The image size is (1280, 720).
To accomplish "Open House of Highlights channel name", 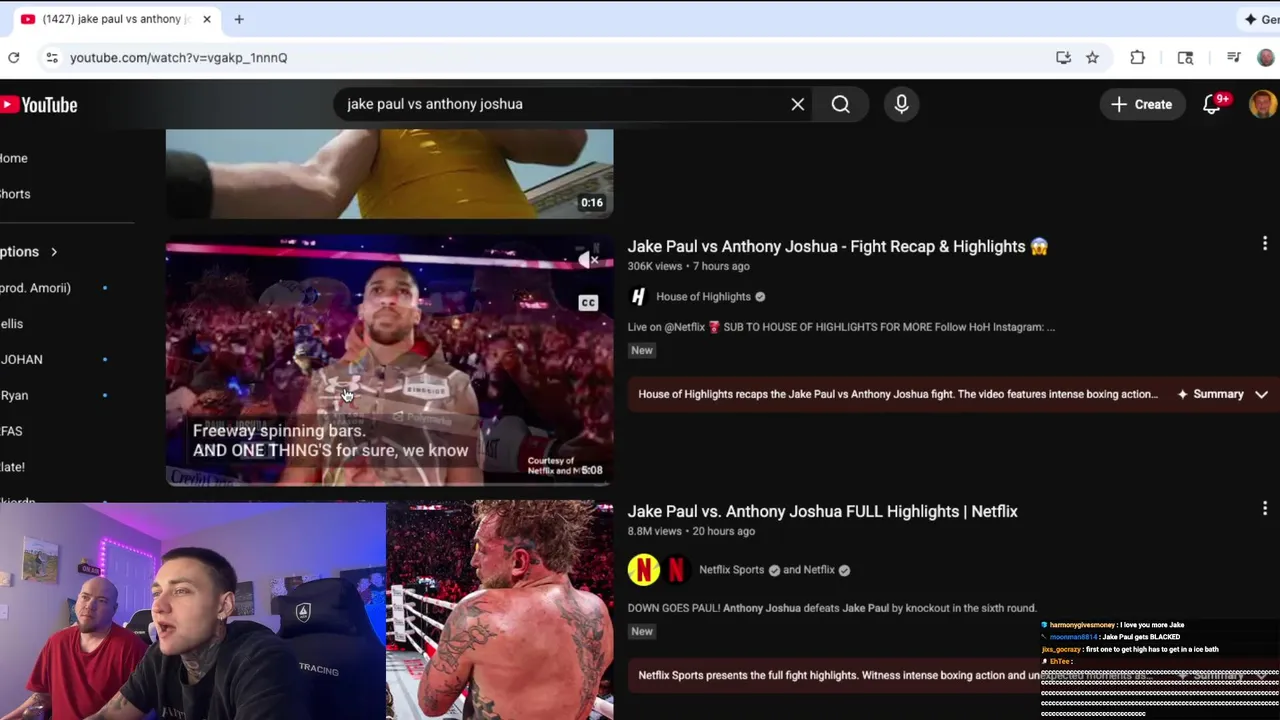I will [x=703, y=297].
